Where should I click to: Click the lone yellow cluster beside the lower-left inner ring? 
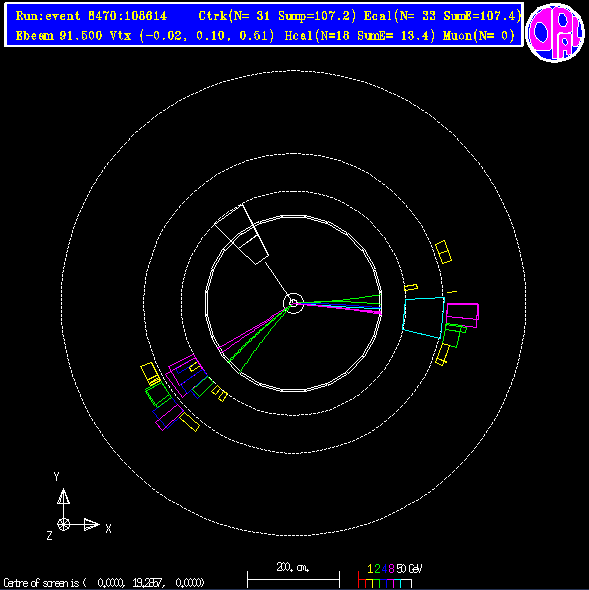219,393
